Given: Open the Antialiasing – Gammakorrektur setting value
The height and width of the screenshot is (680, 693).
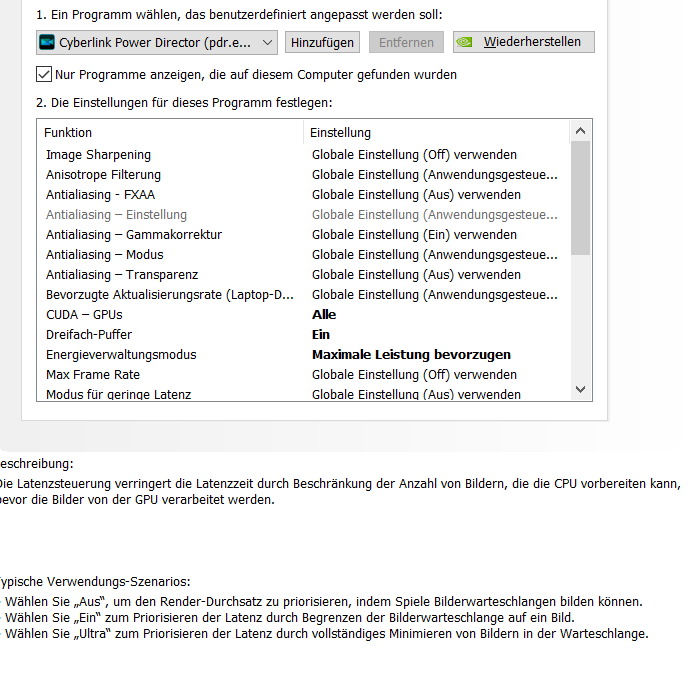Looking at the screenshot, I should tap(414, 235).
